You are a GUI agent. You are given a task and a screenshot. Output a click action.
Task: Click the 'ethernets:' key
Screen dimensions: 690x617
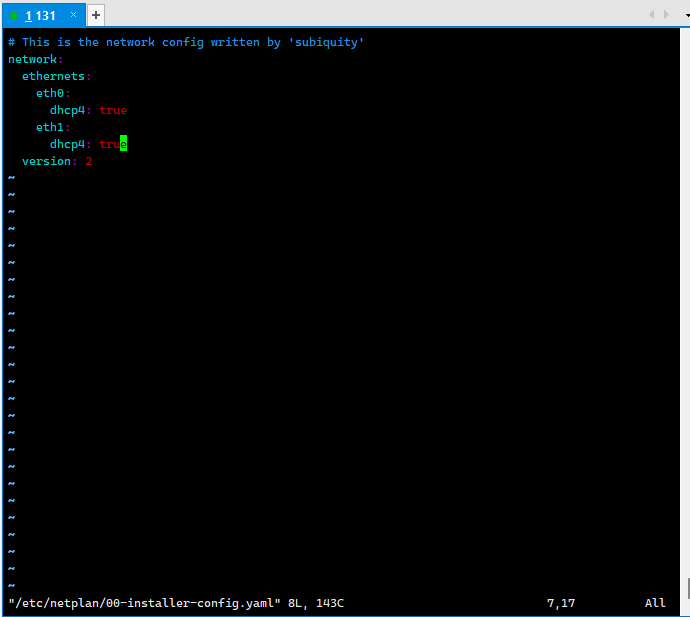click(x=56, y=76)
